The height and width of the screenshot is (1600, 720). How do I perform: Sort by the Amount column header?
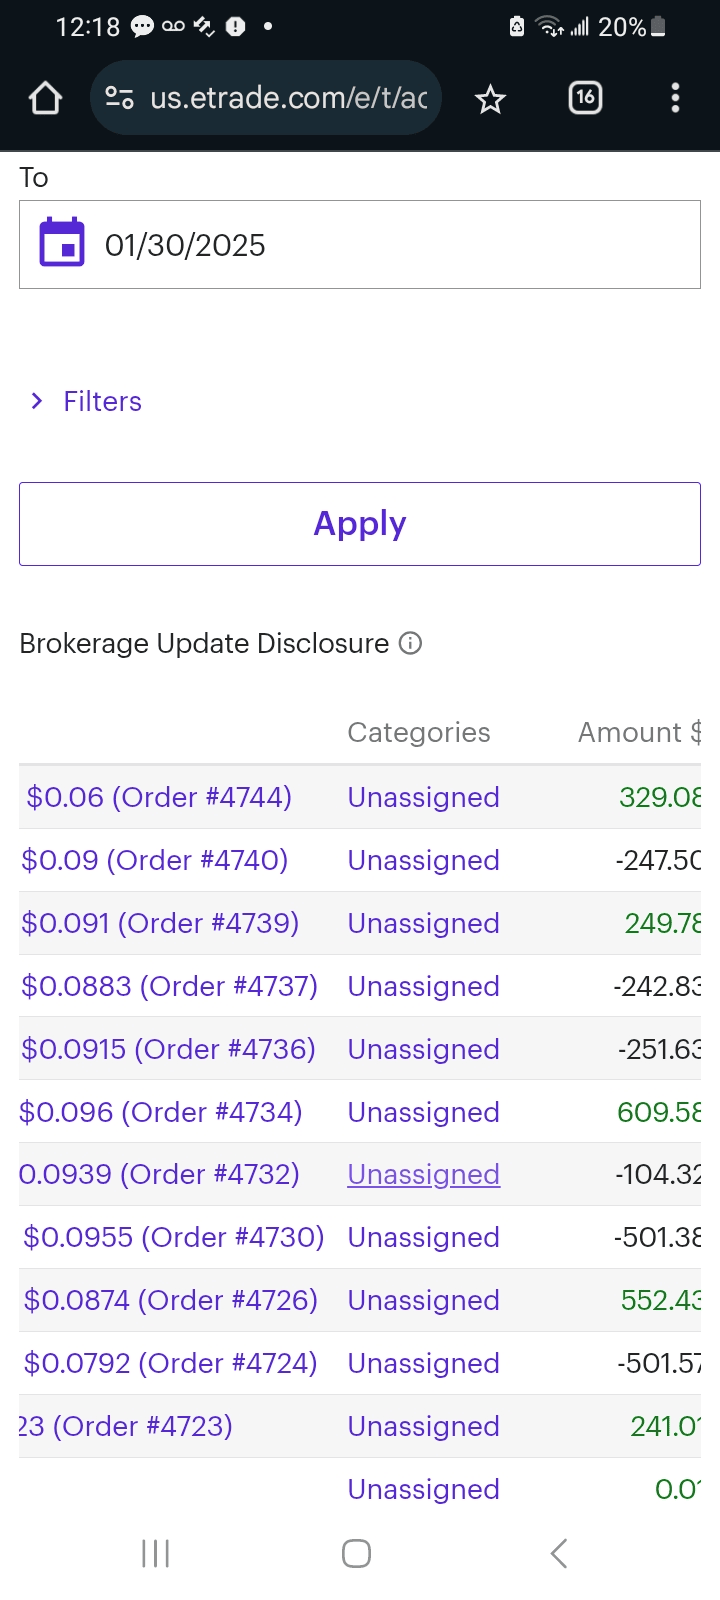pyautogui.click(x=638, y=732)
